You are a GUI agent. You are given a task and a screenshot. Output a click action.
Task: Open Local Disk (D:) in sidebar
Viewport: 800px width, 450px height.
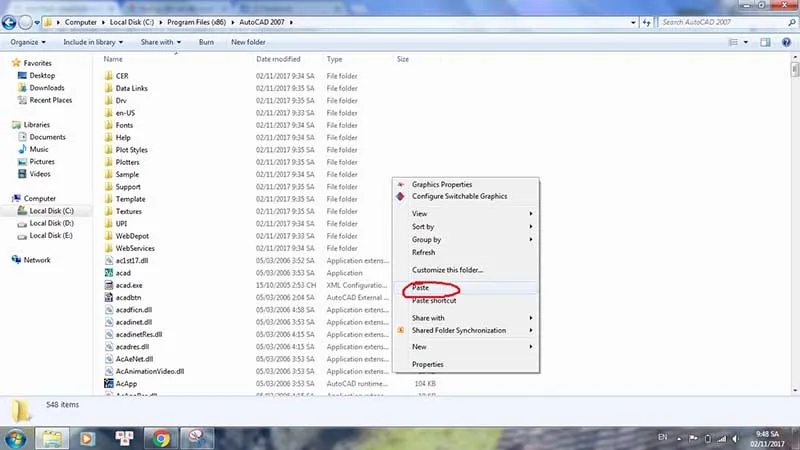[21, 223]
